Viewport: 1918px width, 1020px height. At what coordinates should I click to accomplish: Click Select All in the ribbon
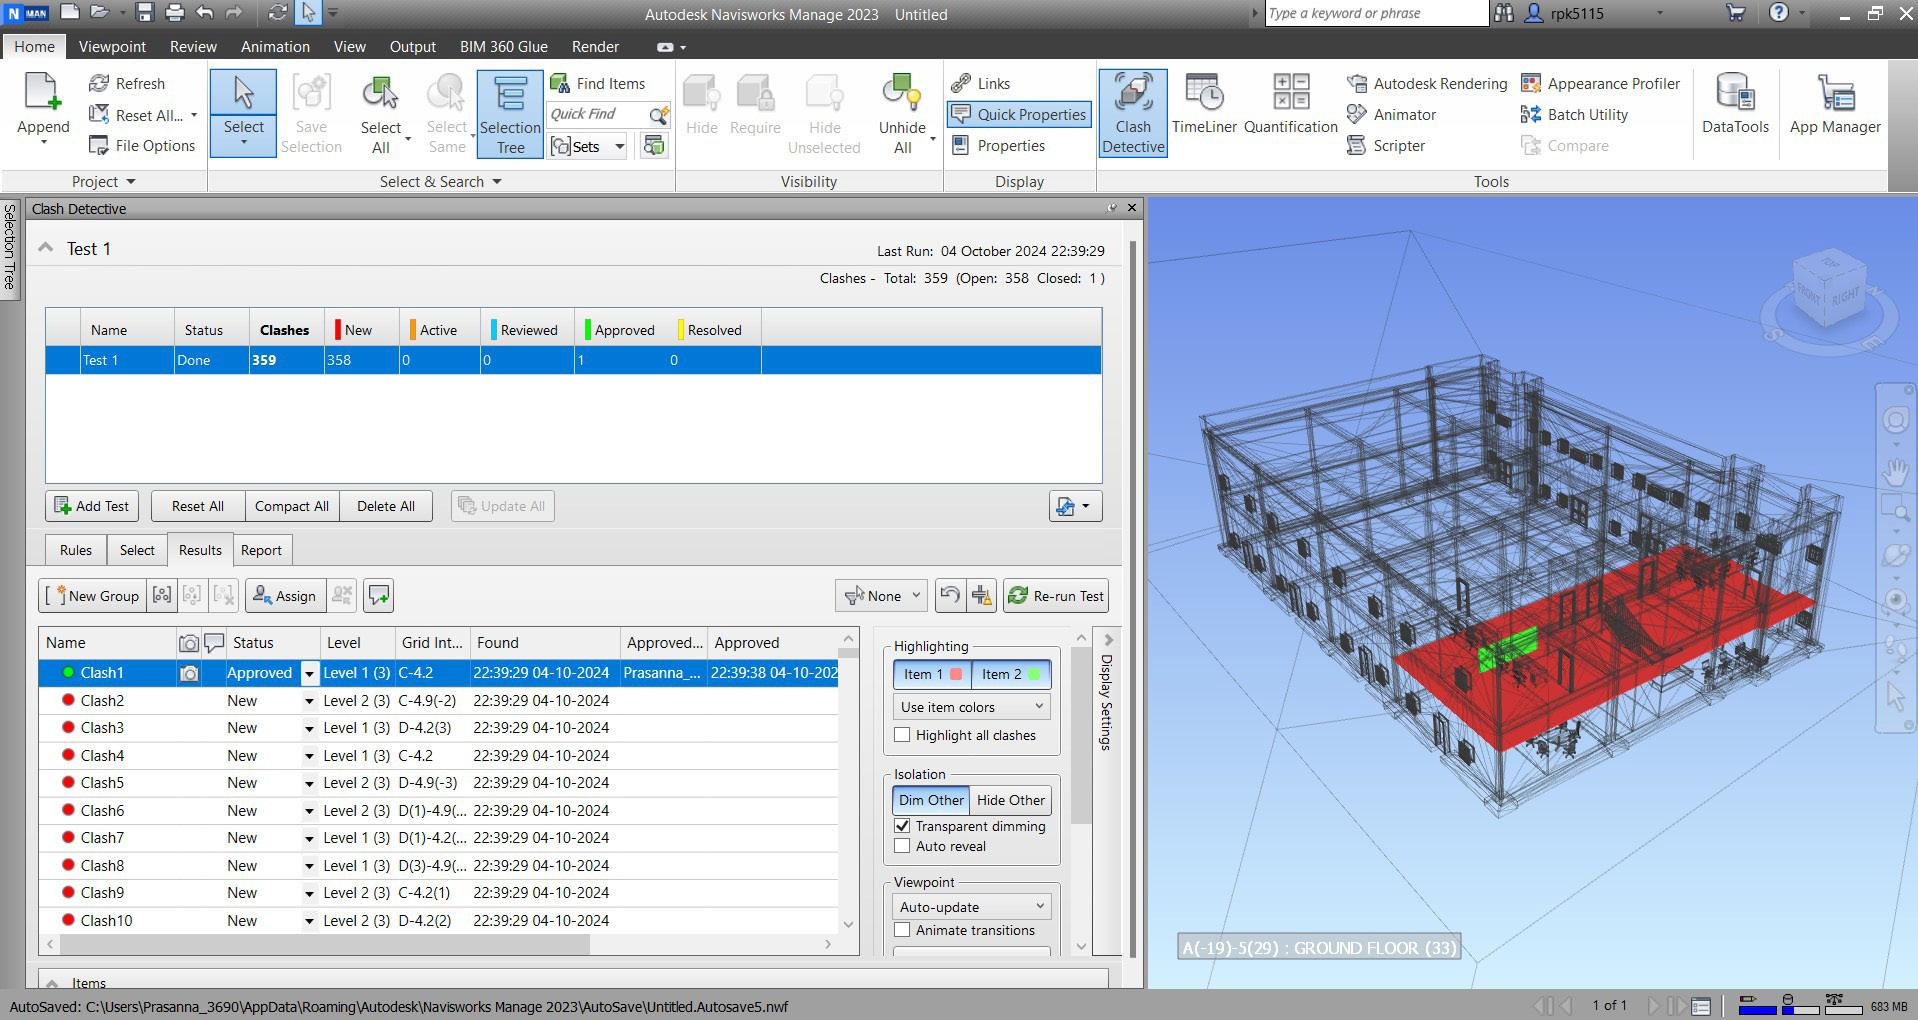click(381, 113)
